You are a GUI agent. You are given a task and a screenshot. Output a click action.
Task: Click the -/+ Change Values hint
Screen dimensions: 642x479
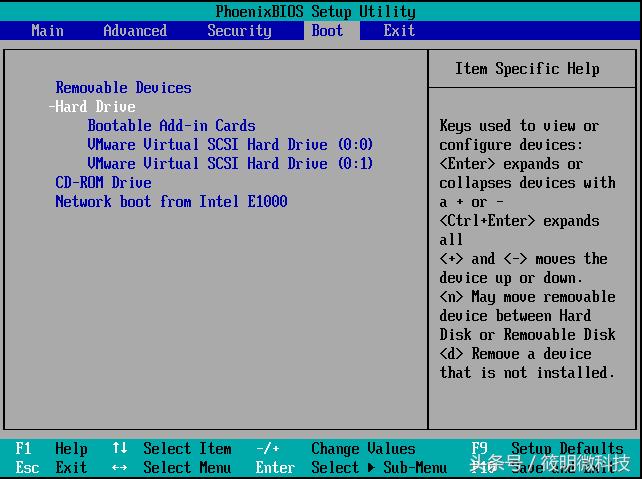click(x=336, y=448)
